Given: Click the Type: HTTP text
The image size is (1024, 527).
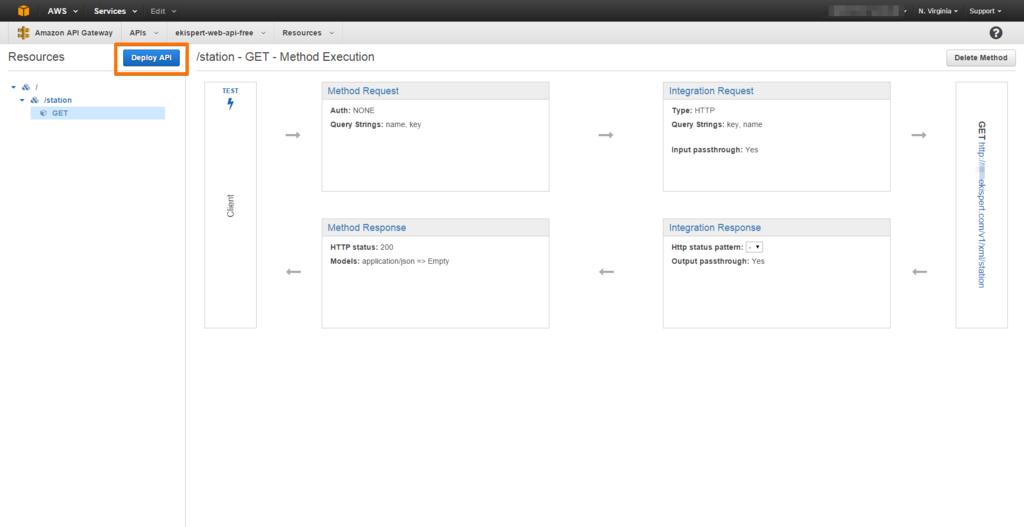Looking at the screenshot, I should pos(693,110).
